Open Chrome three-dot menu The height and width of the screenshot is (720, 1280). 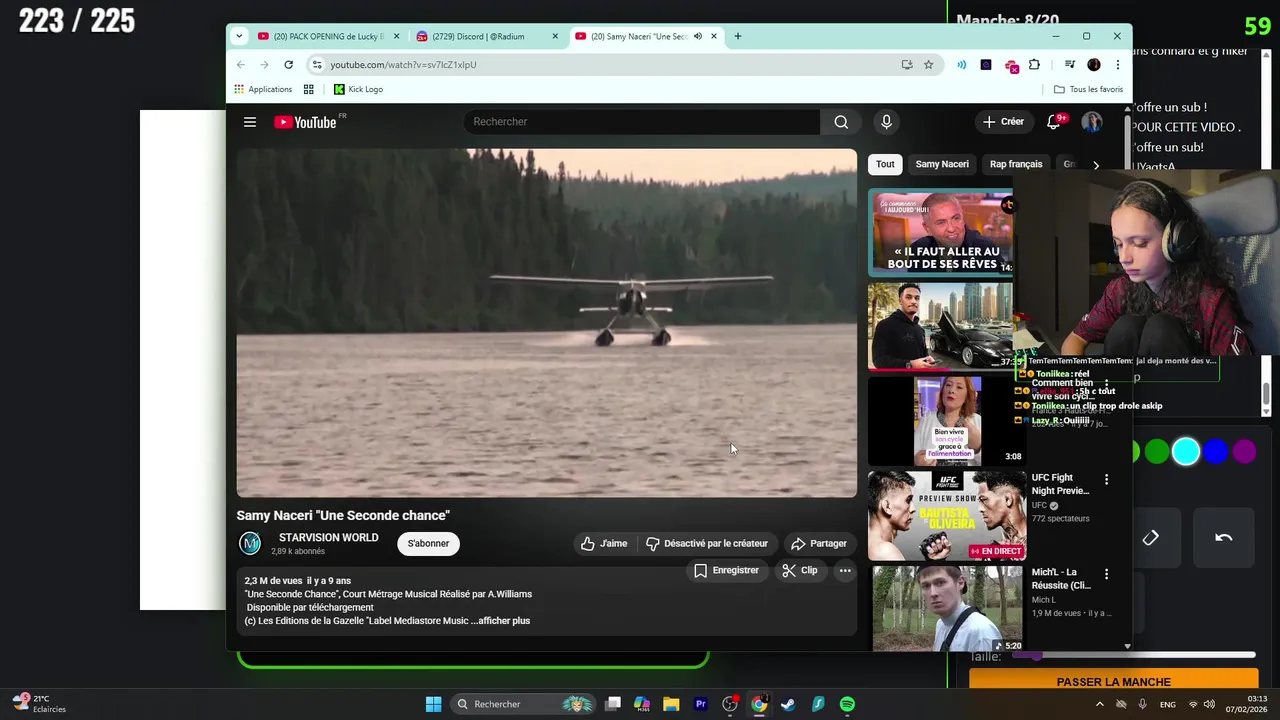coord(1117,64)
